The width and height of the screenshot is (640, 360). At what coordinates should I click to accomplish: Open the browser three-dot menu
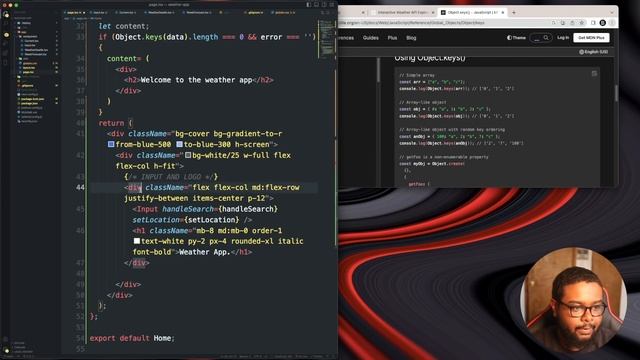[x=612, y=23]
